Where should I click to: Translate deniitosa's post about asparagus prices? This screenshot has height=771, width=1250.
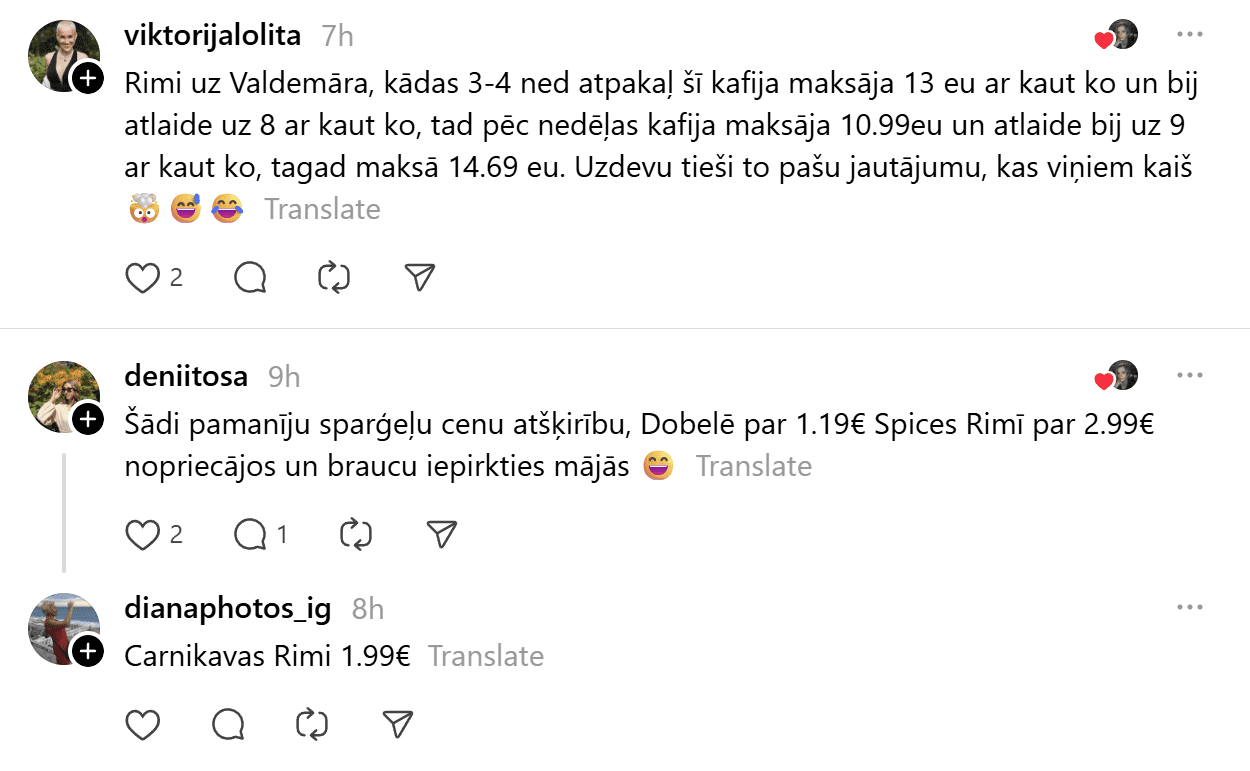[x=753, y=466]
